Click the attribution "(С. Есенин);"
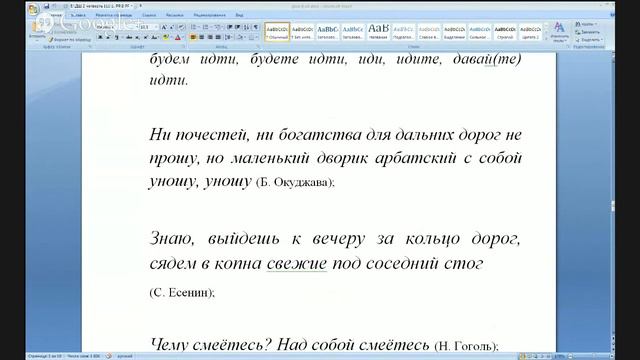The width and height of the screenshot is (640, 360). pos(182,292)
